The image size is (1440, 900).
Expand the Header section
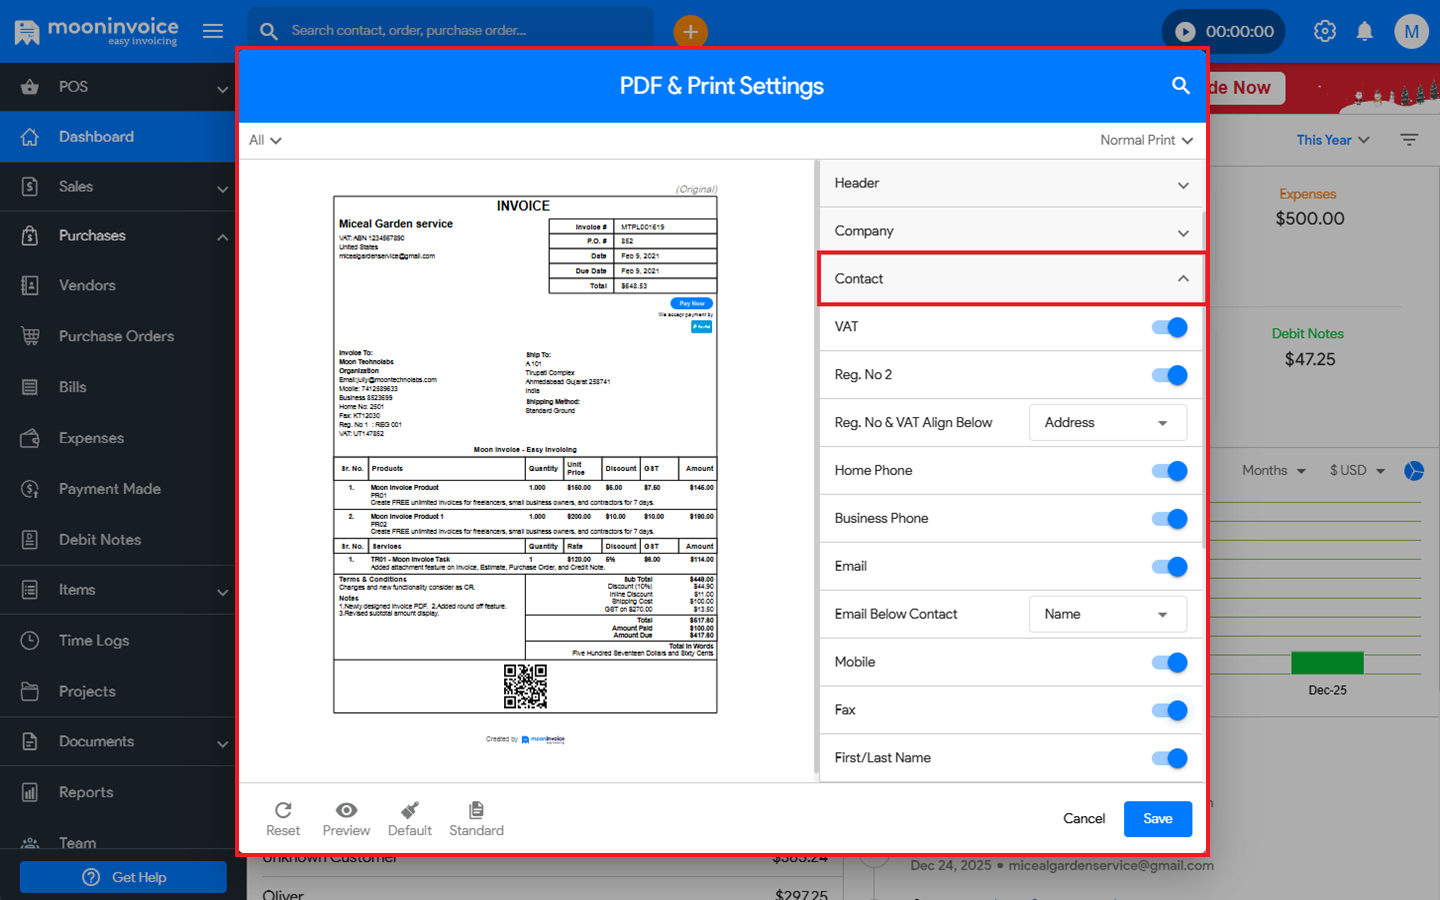[1011, 183]
